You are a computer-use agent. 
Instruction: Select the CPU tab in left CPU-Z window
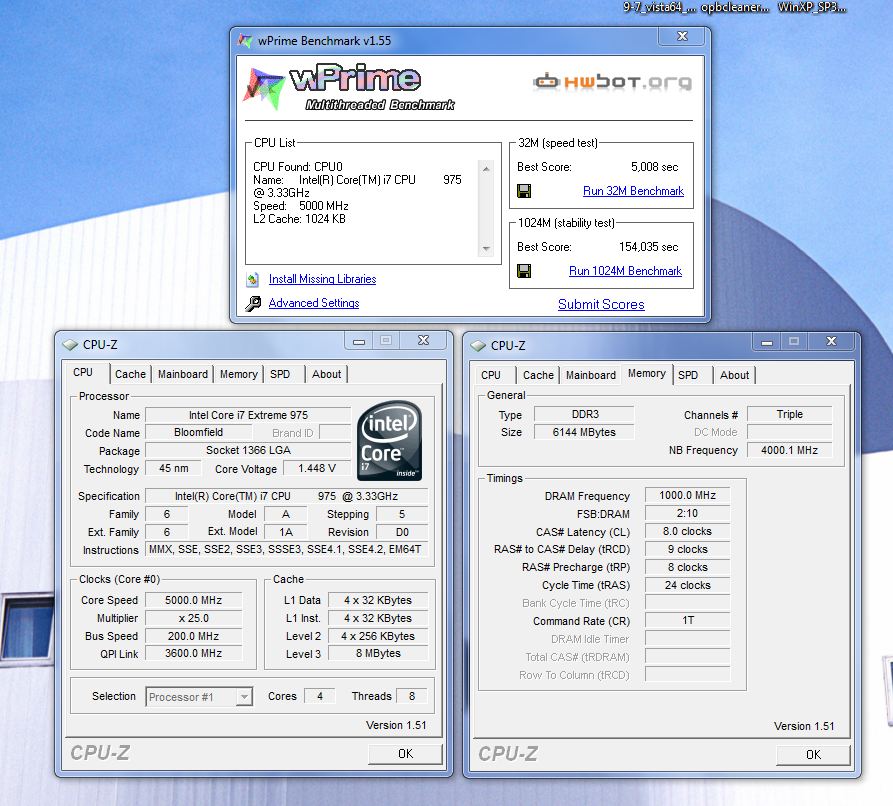click(x=83, y=373)
